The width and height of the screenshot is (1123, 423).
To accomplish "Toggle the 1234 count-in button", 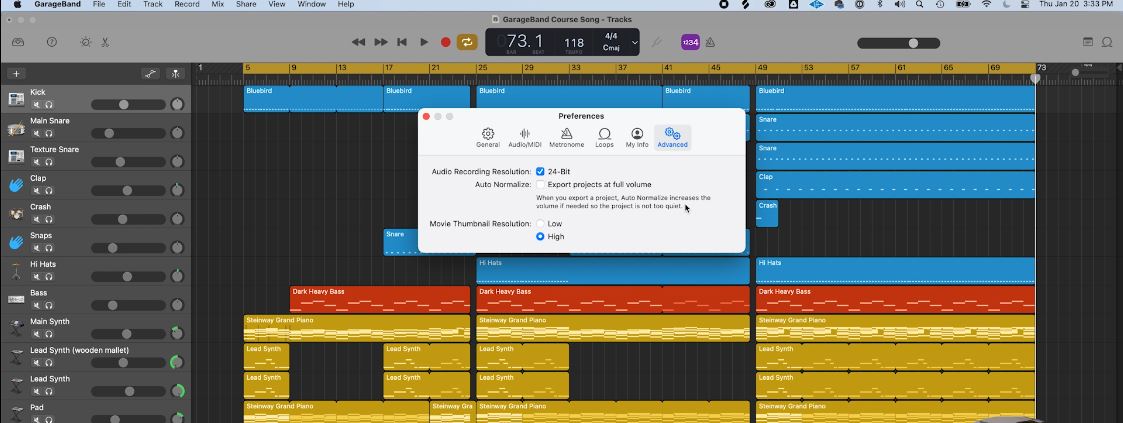I will pyautogui.click(x=690, y=42).
